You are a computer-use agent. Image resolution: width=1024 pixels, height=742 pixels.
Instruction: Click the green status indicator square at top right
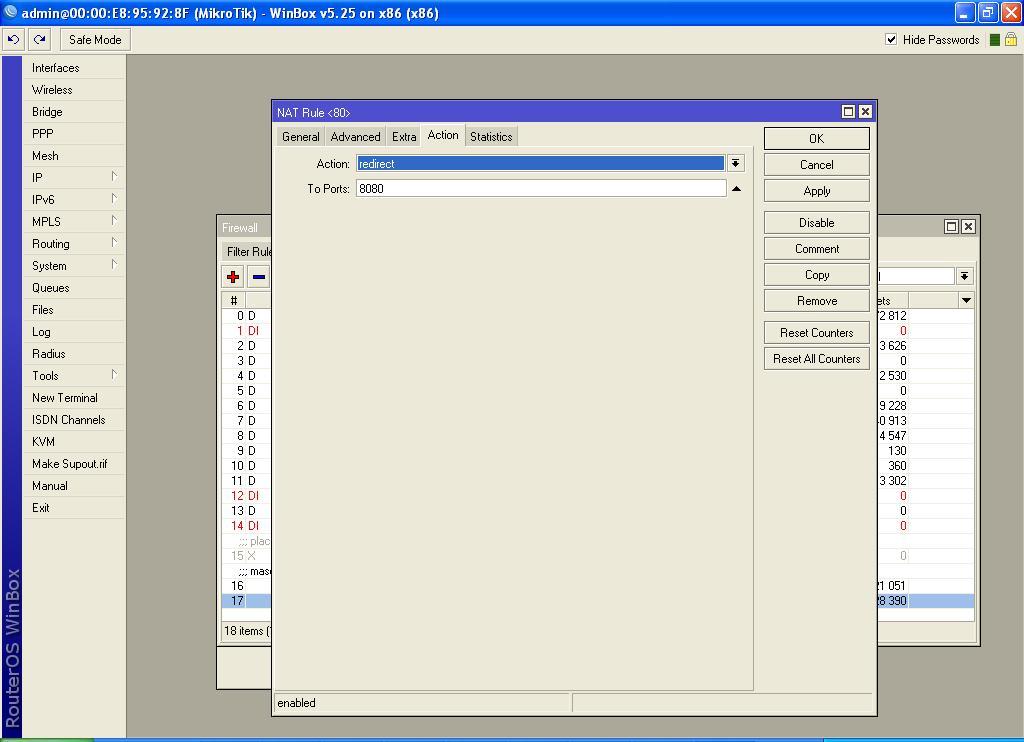[995, 40]
